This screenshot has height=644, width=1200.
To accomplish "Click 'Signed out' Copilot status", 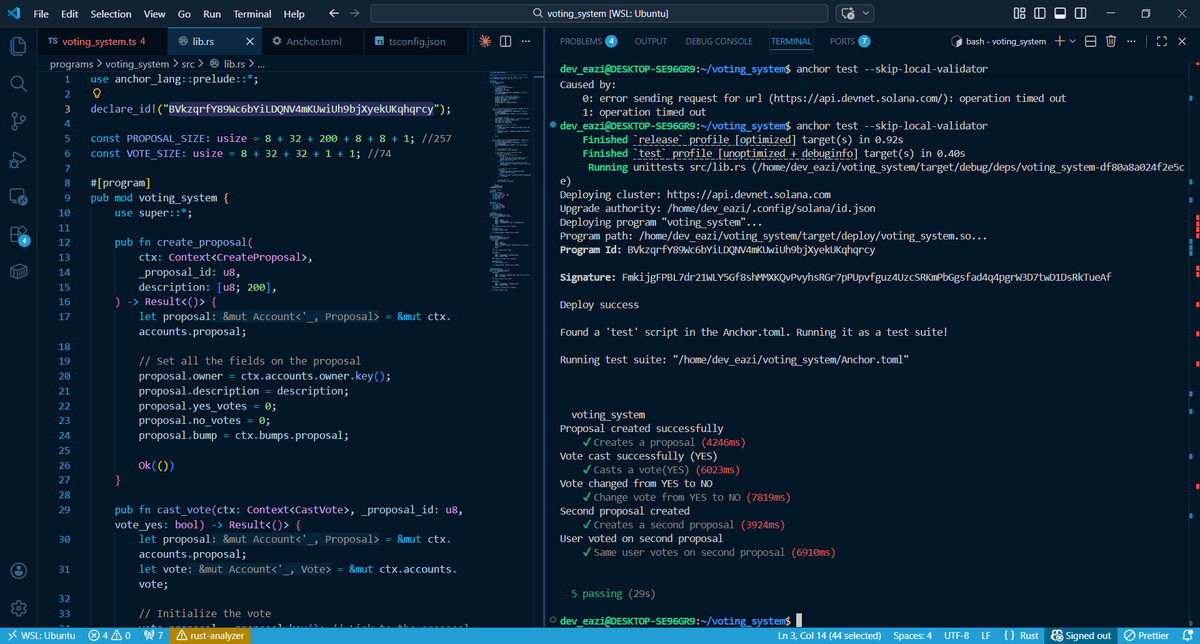I will point(1081,636).
